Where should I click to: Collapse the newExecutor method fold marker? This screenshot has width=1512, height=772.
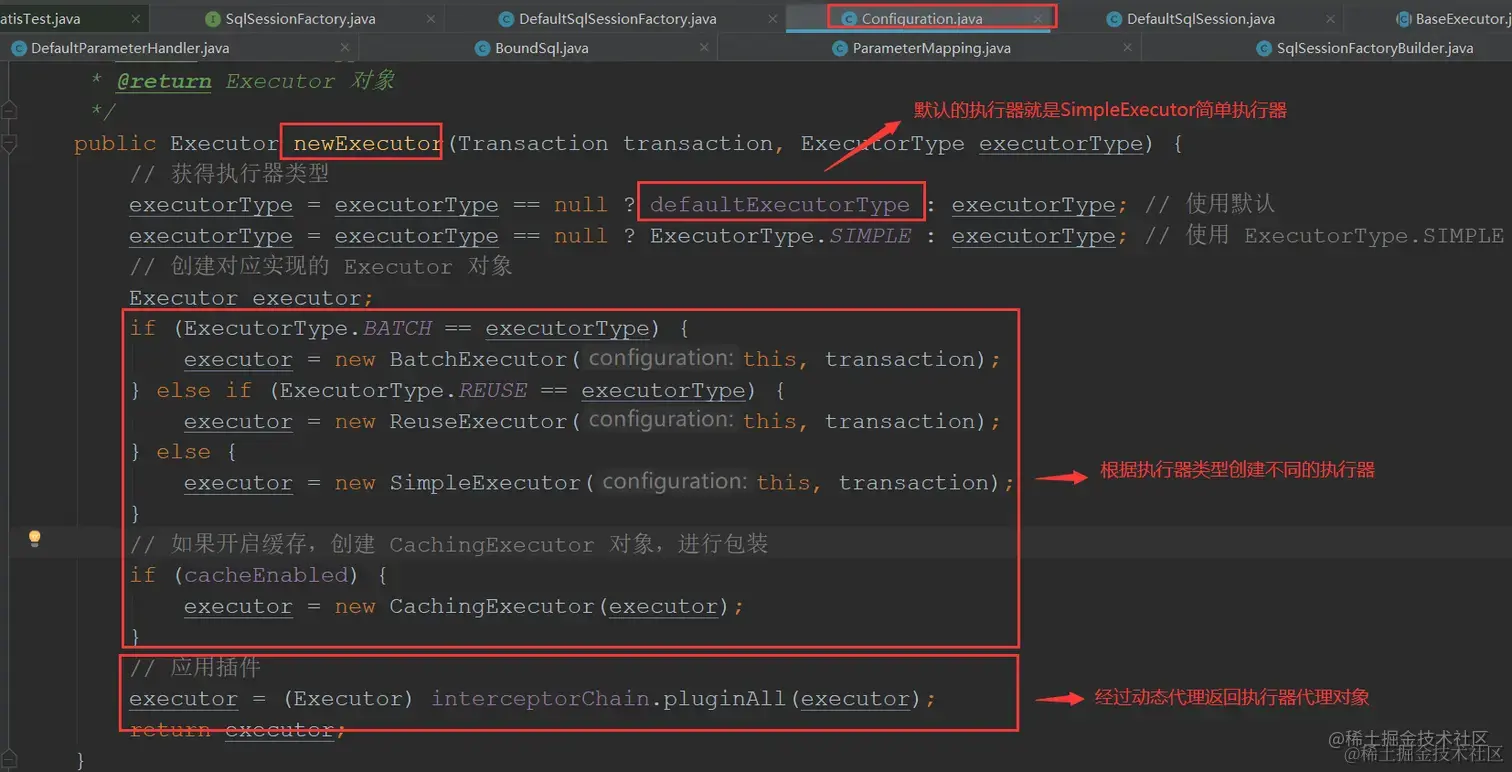(9, 144)
